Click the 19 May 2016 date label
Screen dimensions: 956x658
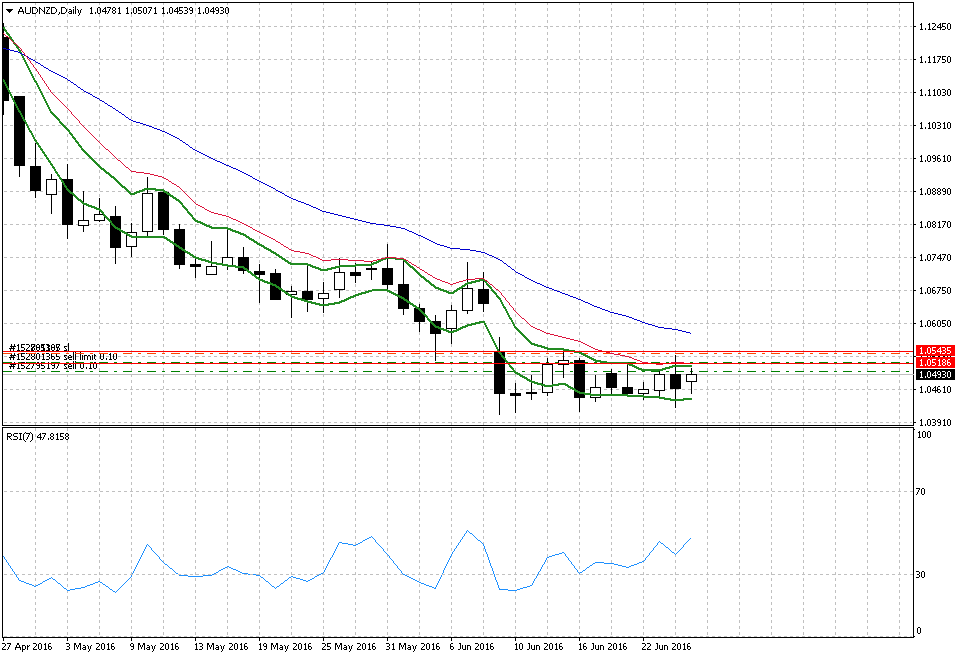point(284,646)
